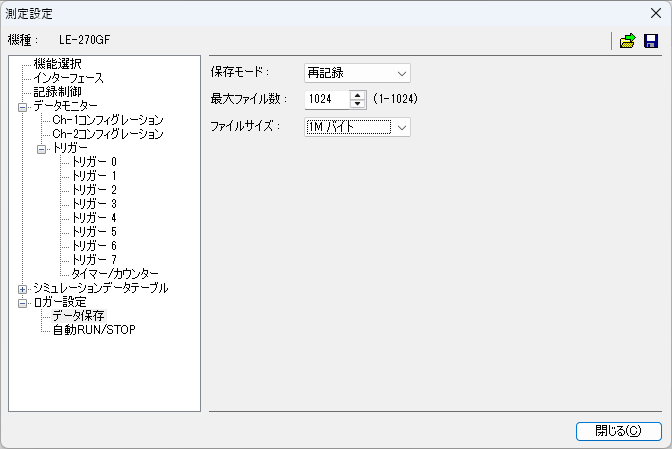The height and width of the screenshot is (449, 672).
Task: Open Ch-1コンフィグレーション settings
Action: [107, 120]
